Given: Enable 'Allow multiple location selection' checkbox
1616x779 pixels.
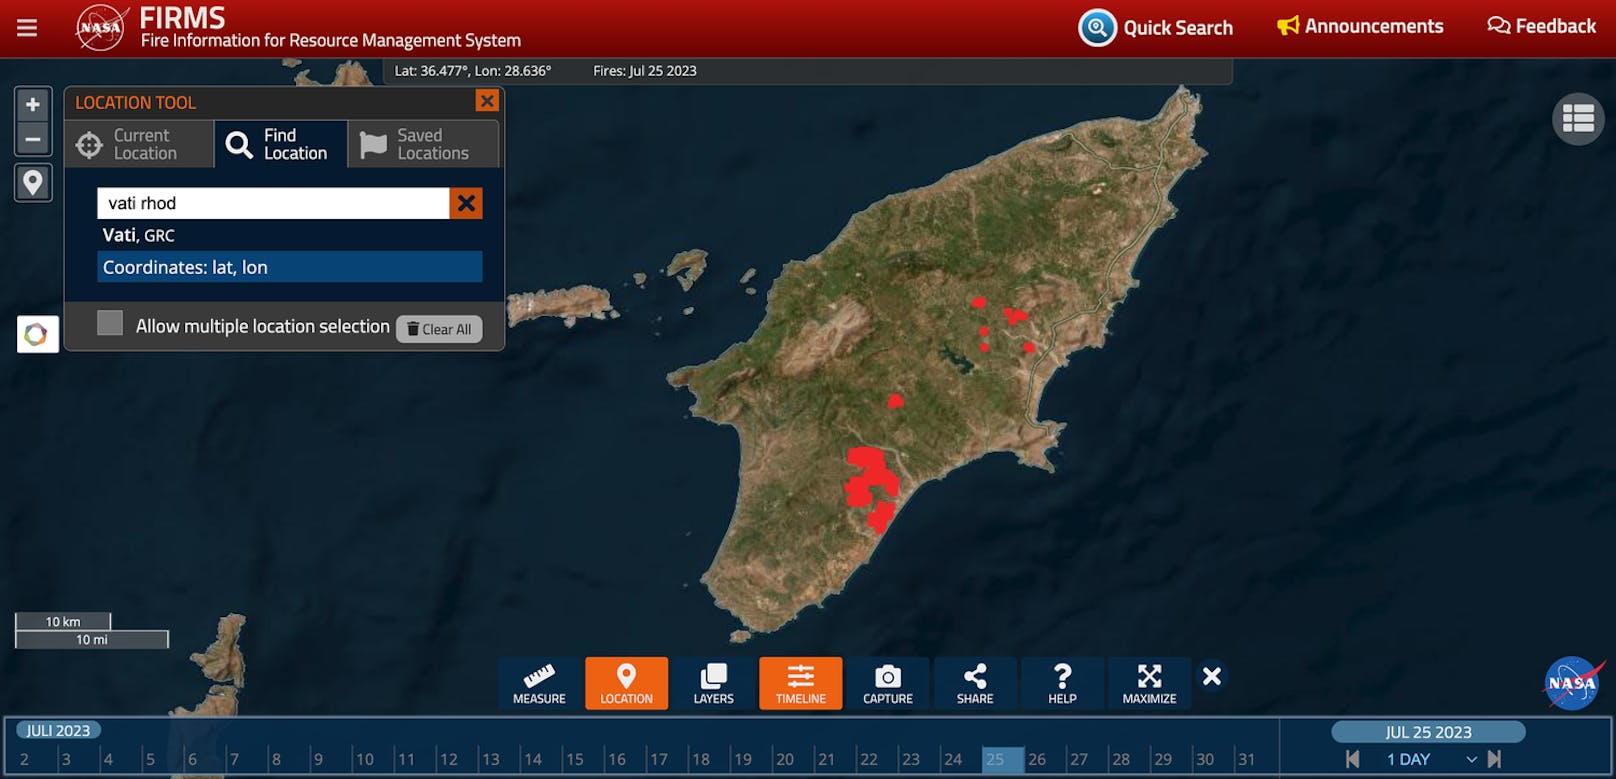Looking at the screenshot, I should [x=110, y=323].
